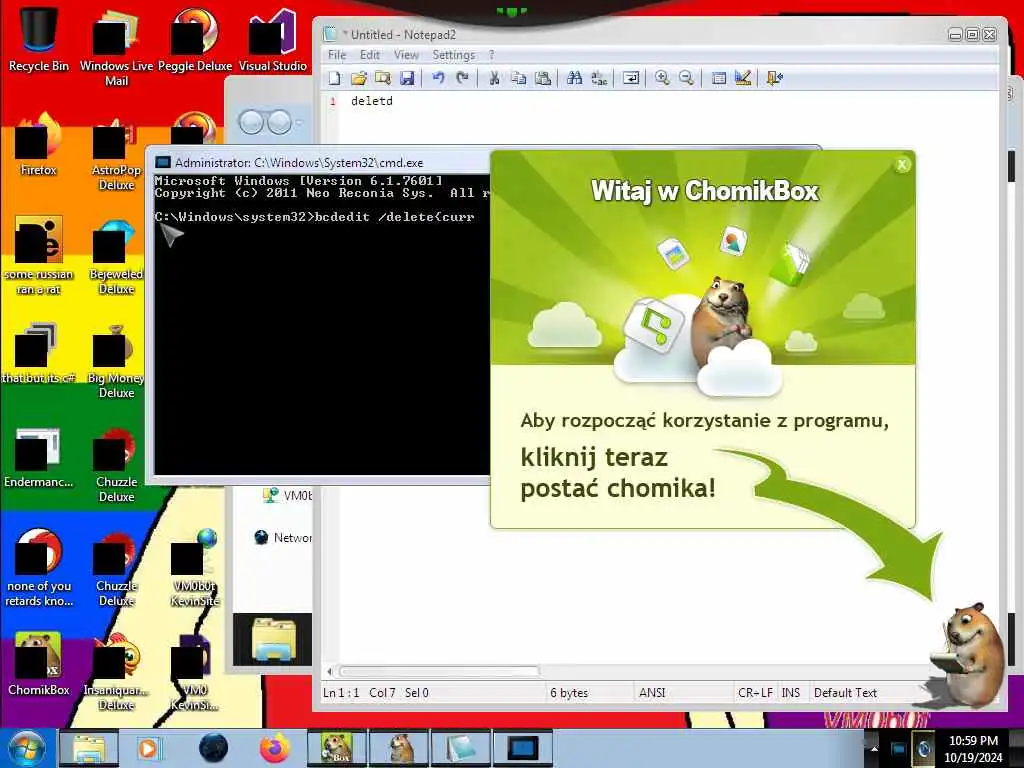Click the Ln 1:1 status bar entry
The image size is (1024, 768).
coord(341,693)
